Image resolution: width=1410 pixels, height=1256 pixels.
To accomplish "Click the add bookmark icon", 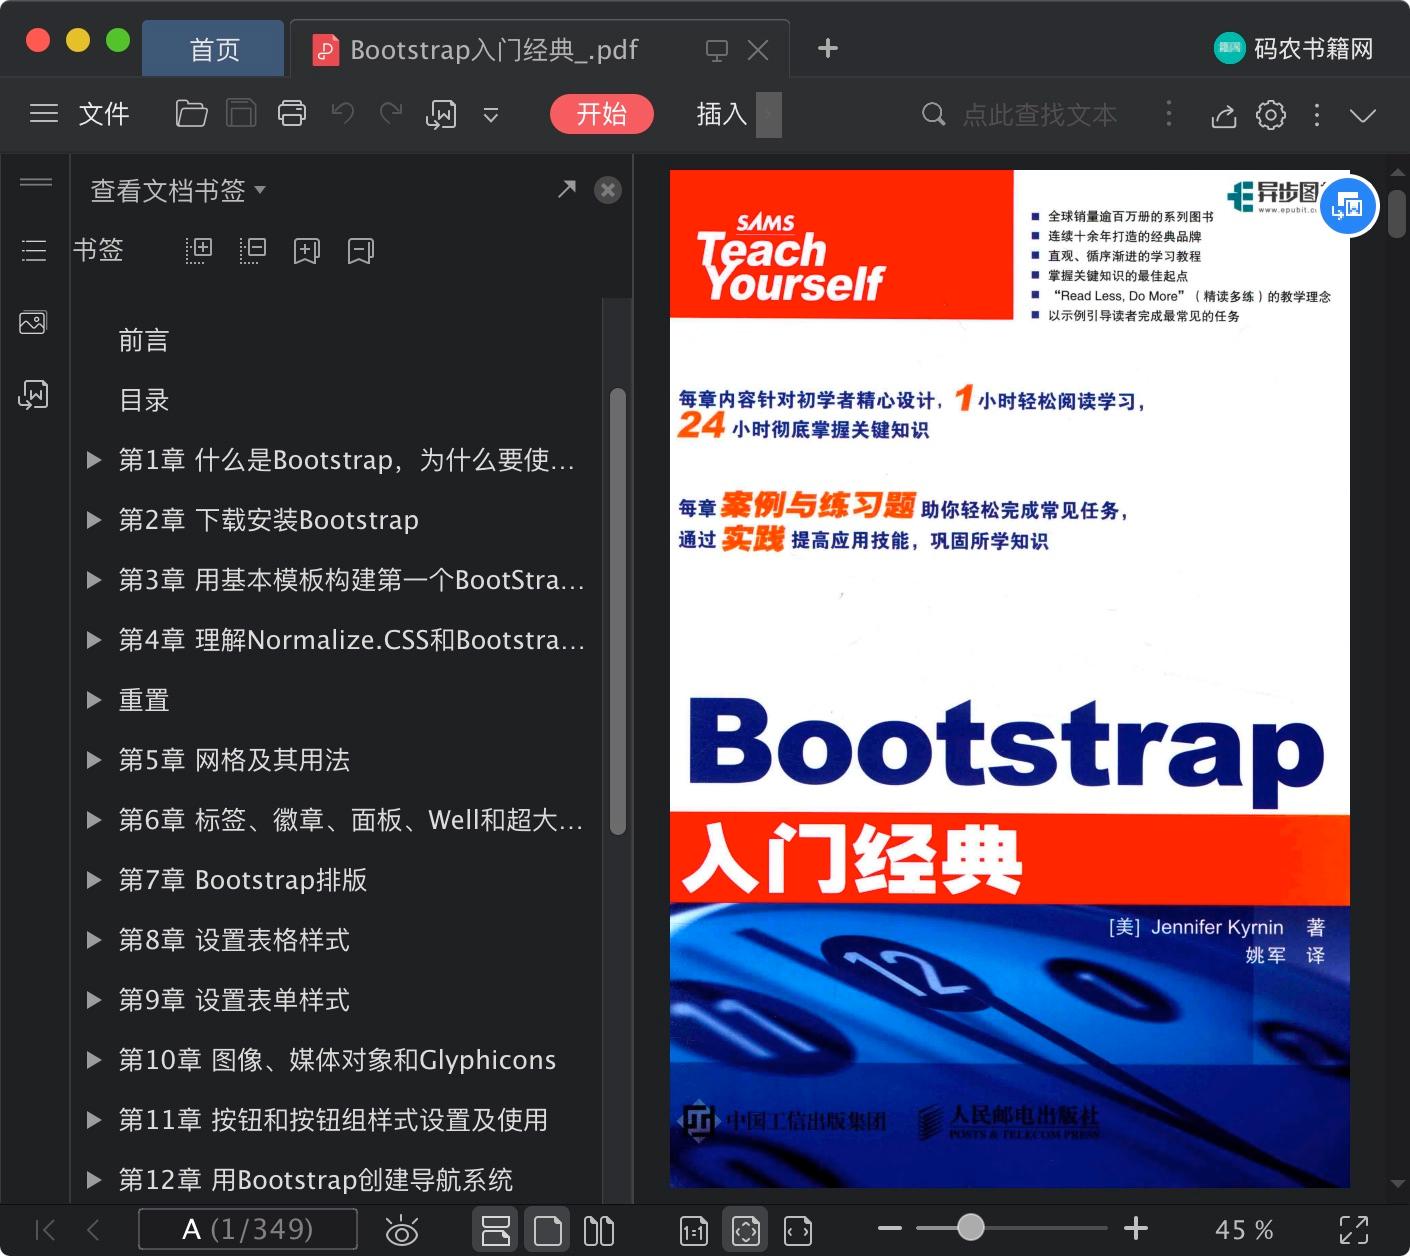I will coord(307,250).
